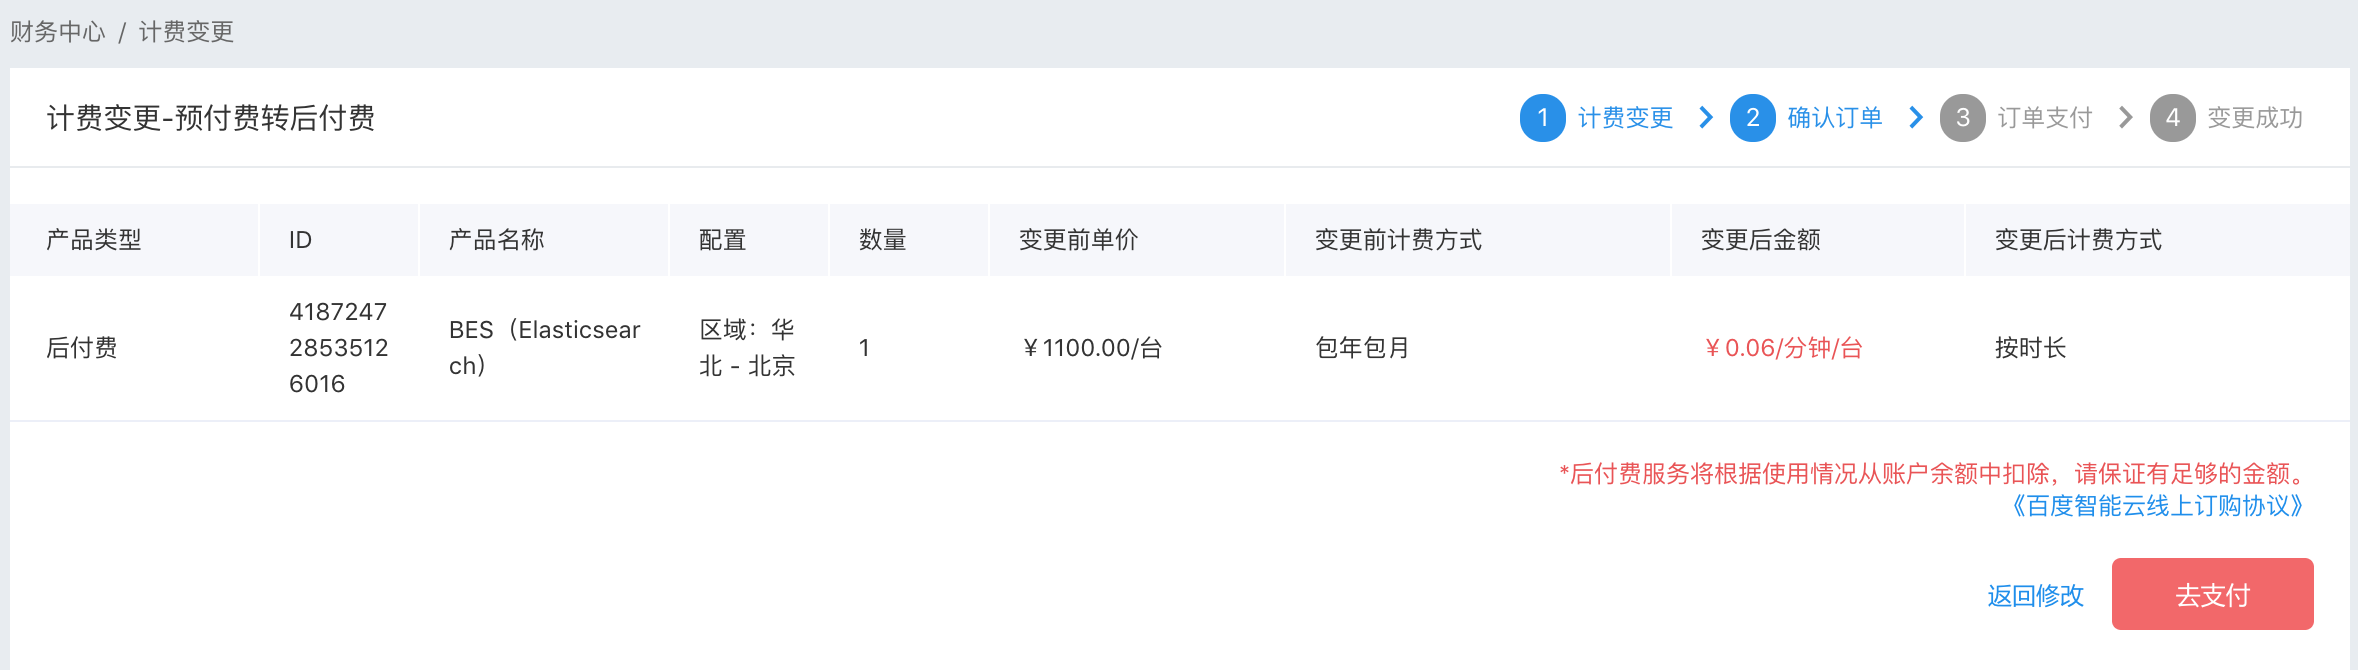The height and width of the screenshot is (670, 2358).
Task: Open 计费变更 breadcrumb item
Action: [x=186, y=32]
